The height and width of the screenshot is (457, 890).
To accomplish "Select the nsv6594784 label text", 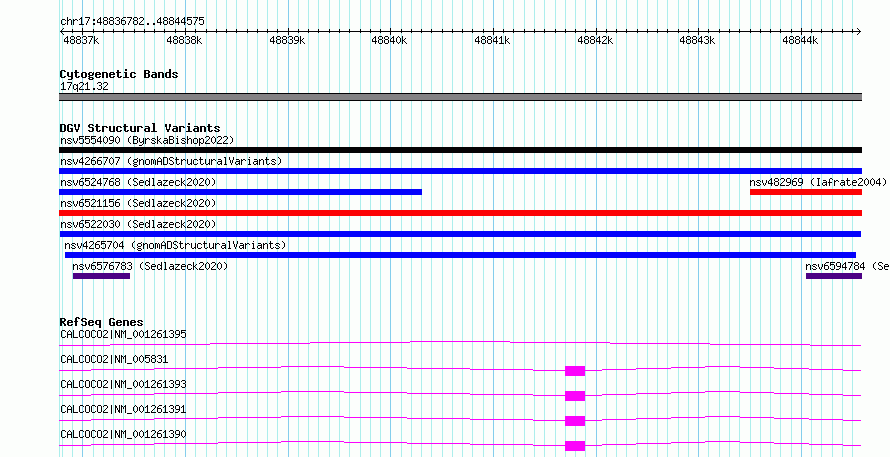I will (847, 266).
